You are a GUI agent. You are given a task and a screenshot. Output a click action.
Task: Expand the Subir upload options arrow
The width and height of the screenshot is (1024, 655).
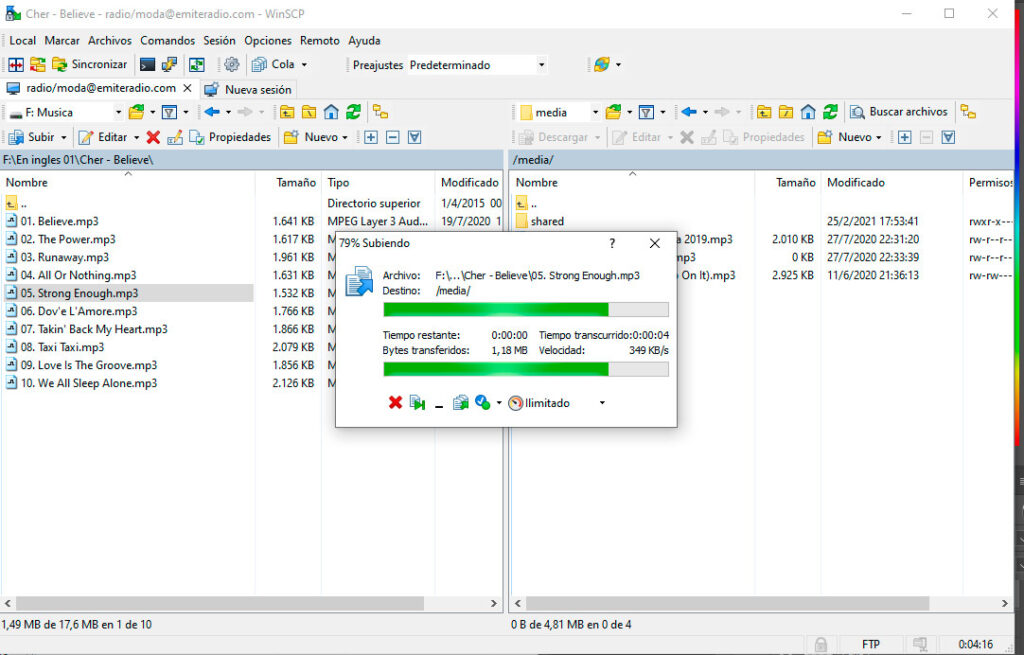pos(63,137)
